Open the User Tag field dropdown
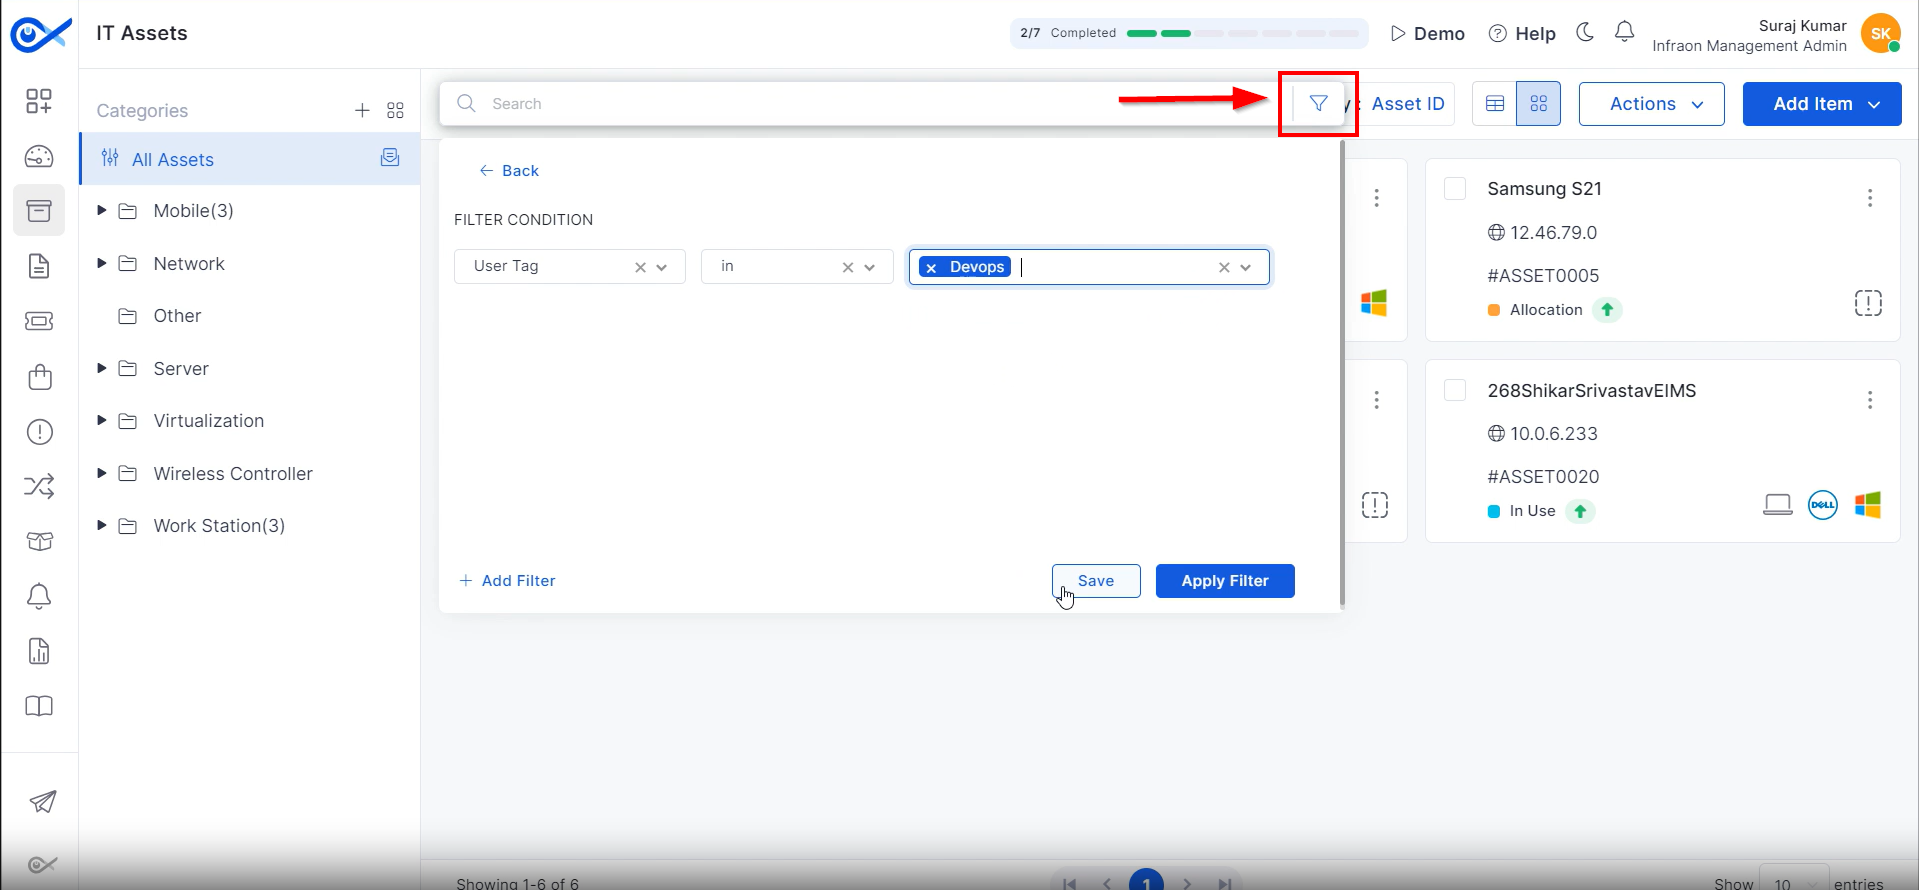Viewport: 1919px width, 890px height. [661, 267]
